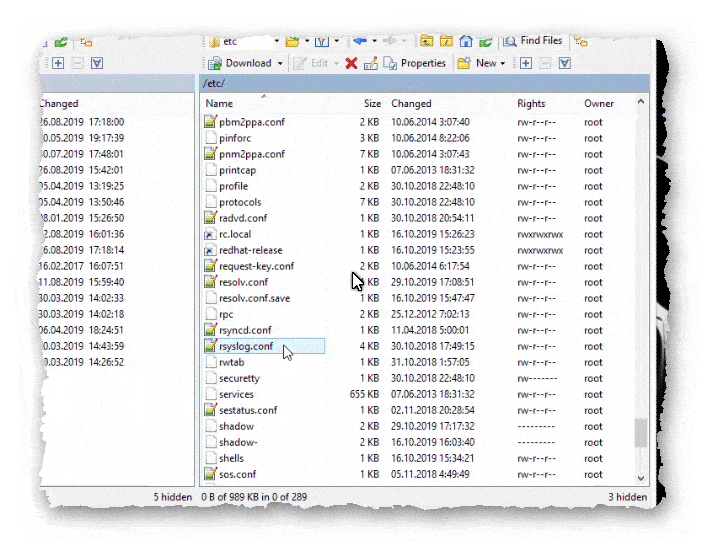Screen dimensions: 704x544
Task: Click the left panel select files plus icon
Action: click(x=58, y=63)
